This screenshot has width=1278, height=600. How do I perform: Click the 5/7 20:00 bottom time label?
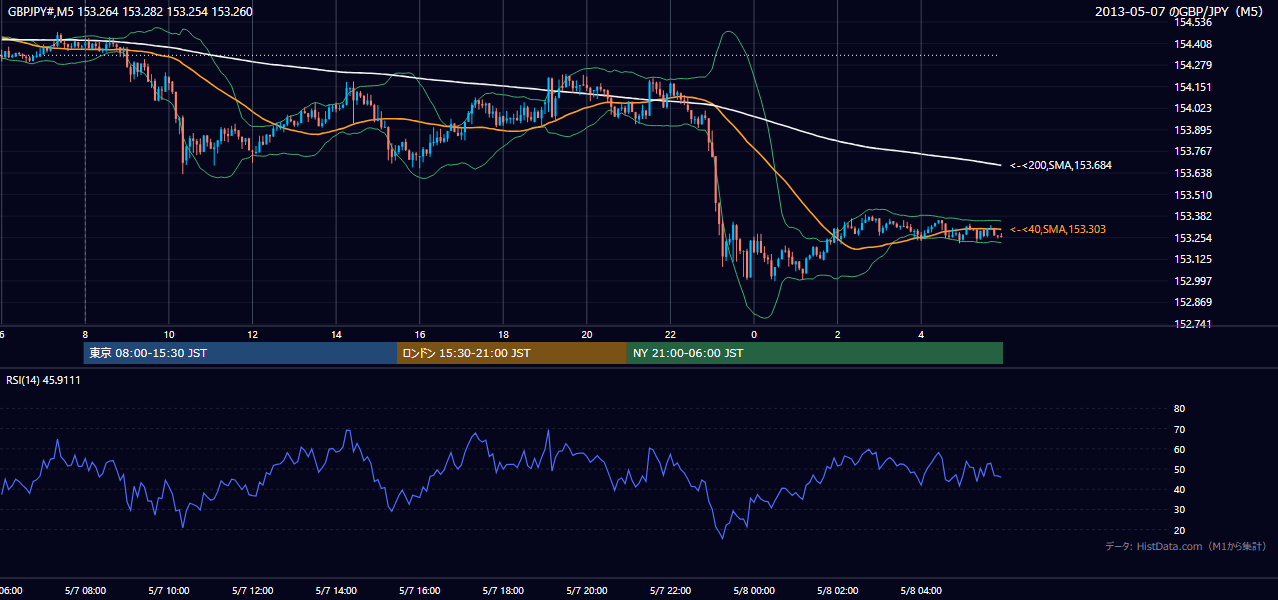[587, 591]
